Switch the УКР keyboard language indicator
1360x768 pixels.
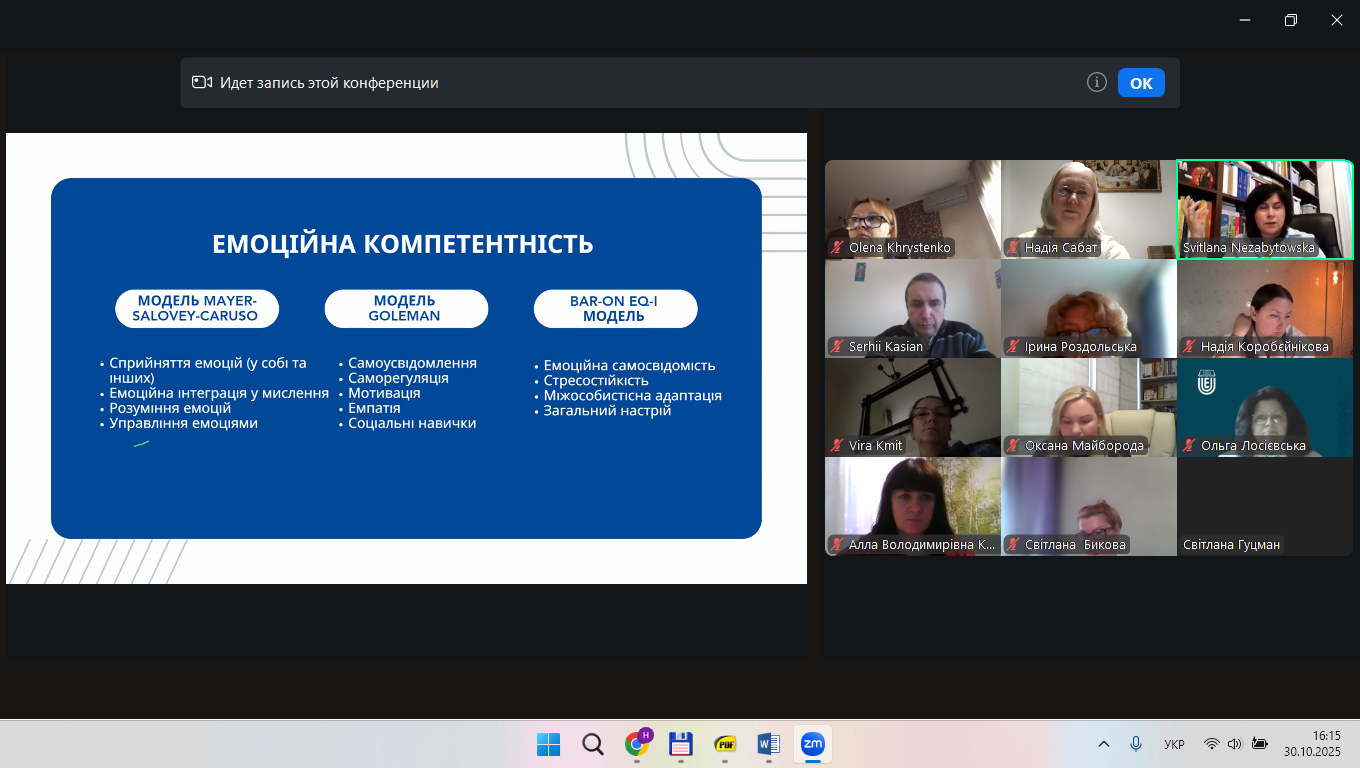[x=1174, y=744]
